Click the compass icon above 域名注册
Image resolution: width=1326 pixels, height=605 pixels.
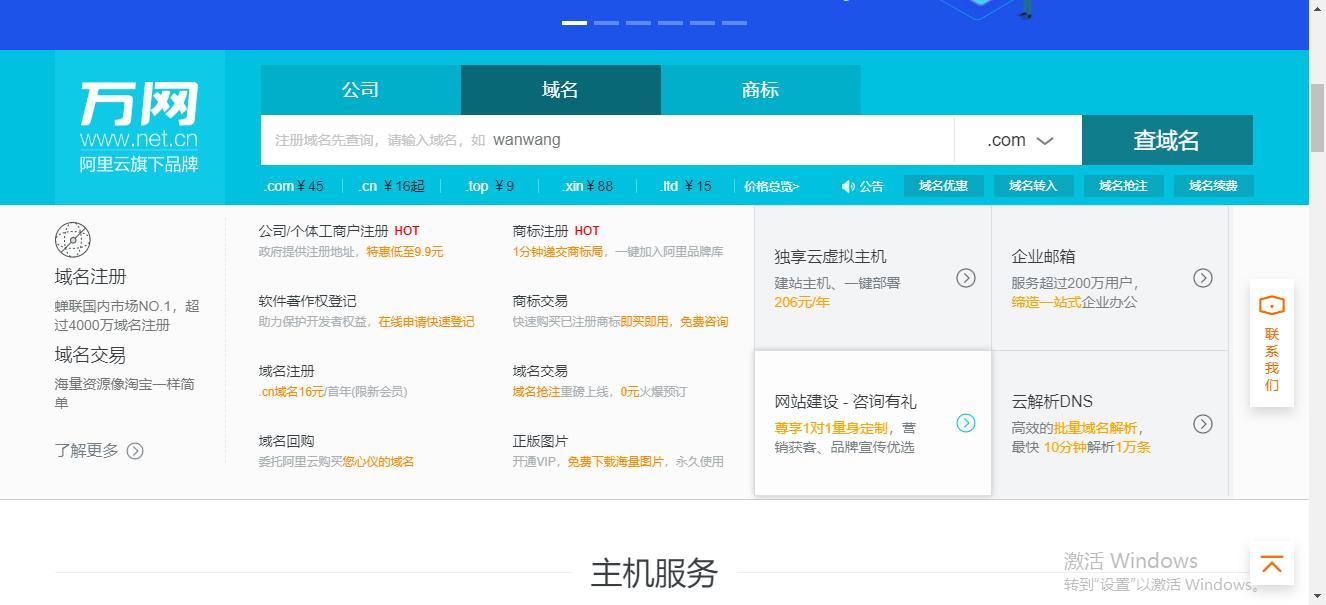[x=71, y=240]
